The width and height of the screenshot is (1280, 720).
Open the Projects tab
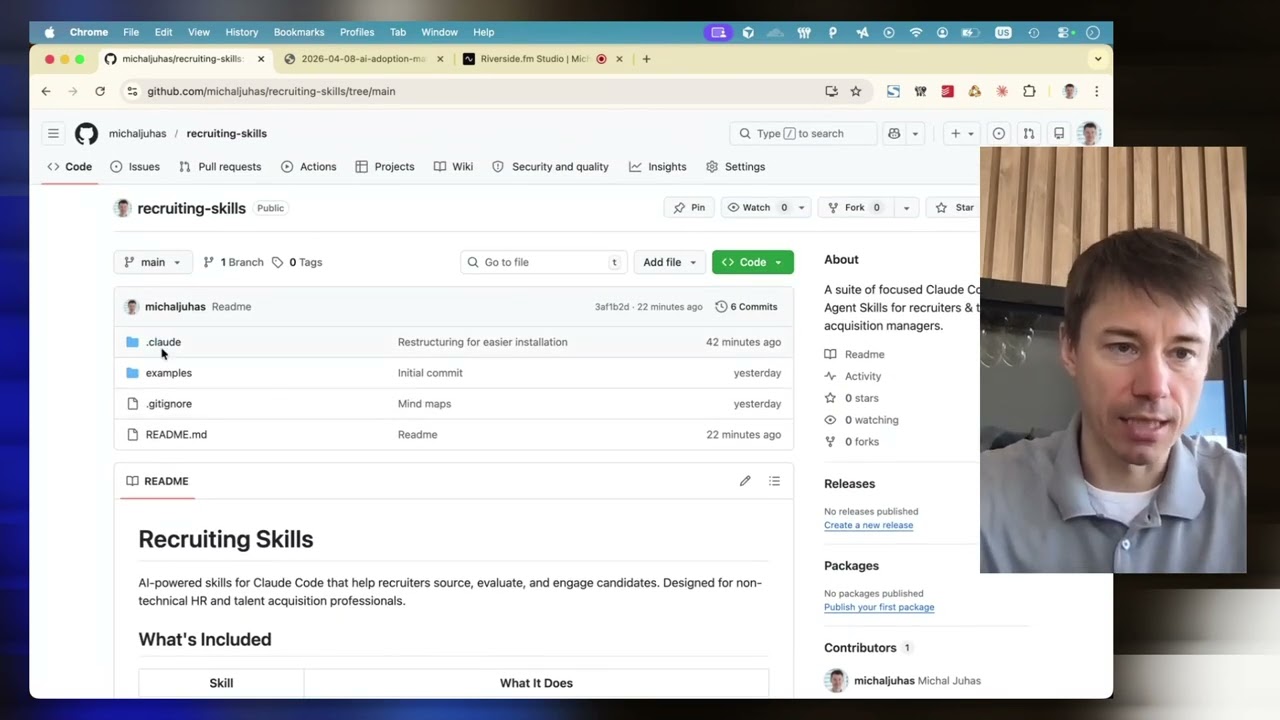385,167
